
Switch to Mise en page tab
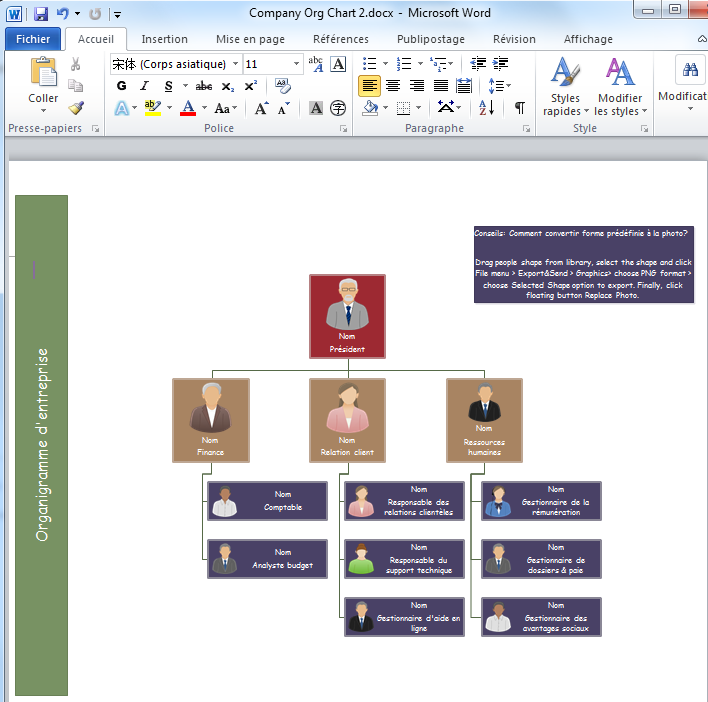(250, 39)
